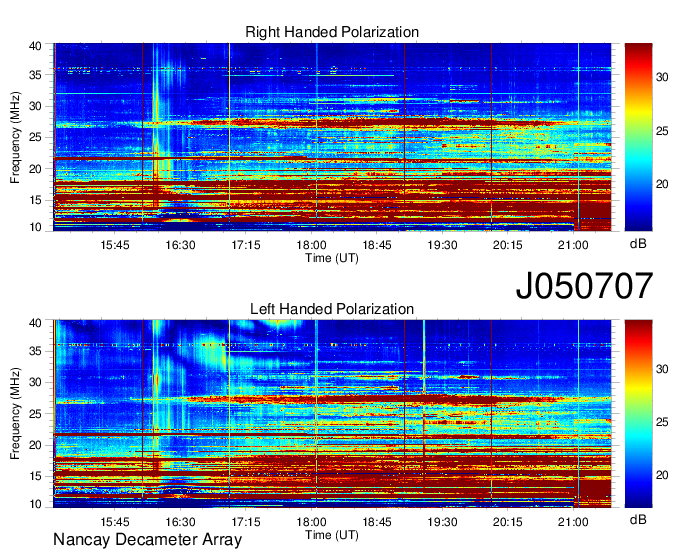The image size is (680, 552).
Task: Click the "Nancay Decameter Array" caption
Action: 147,540
